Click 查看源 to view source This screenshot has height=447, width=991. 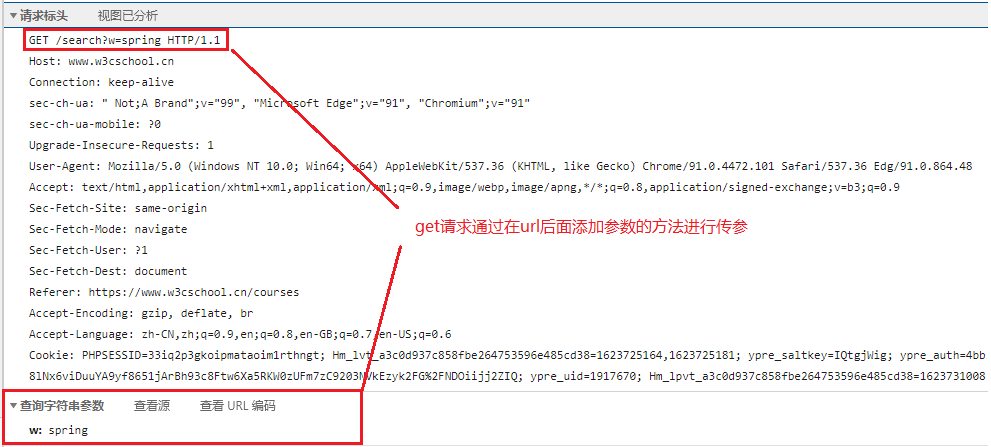(153, 406)
